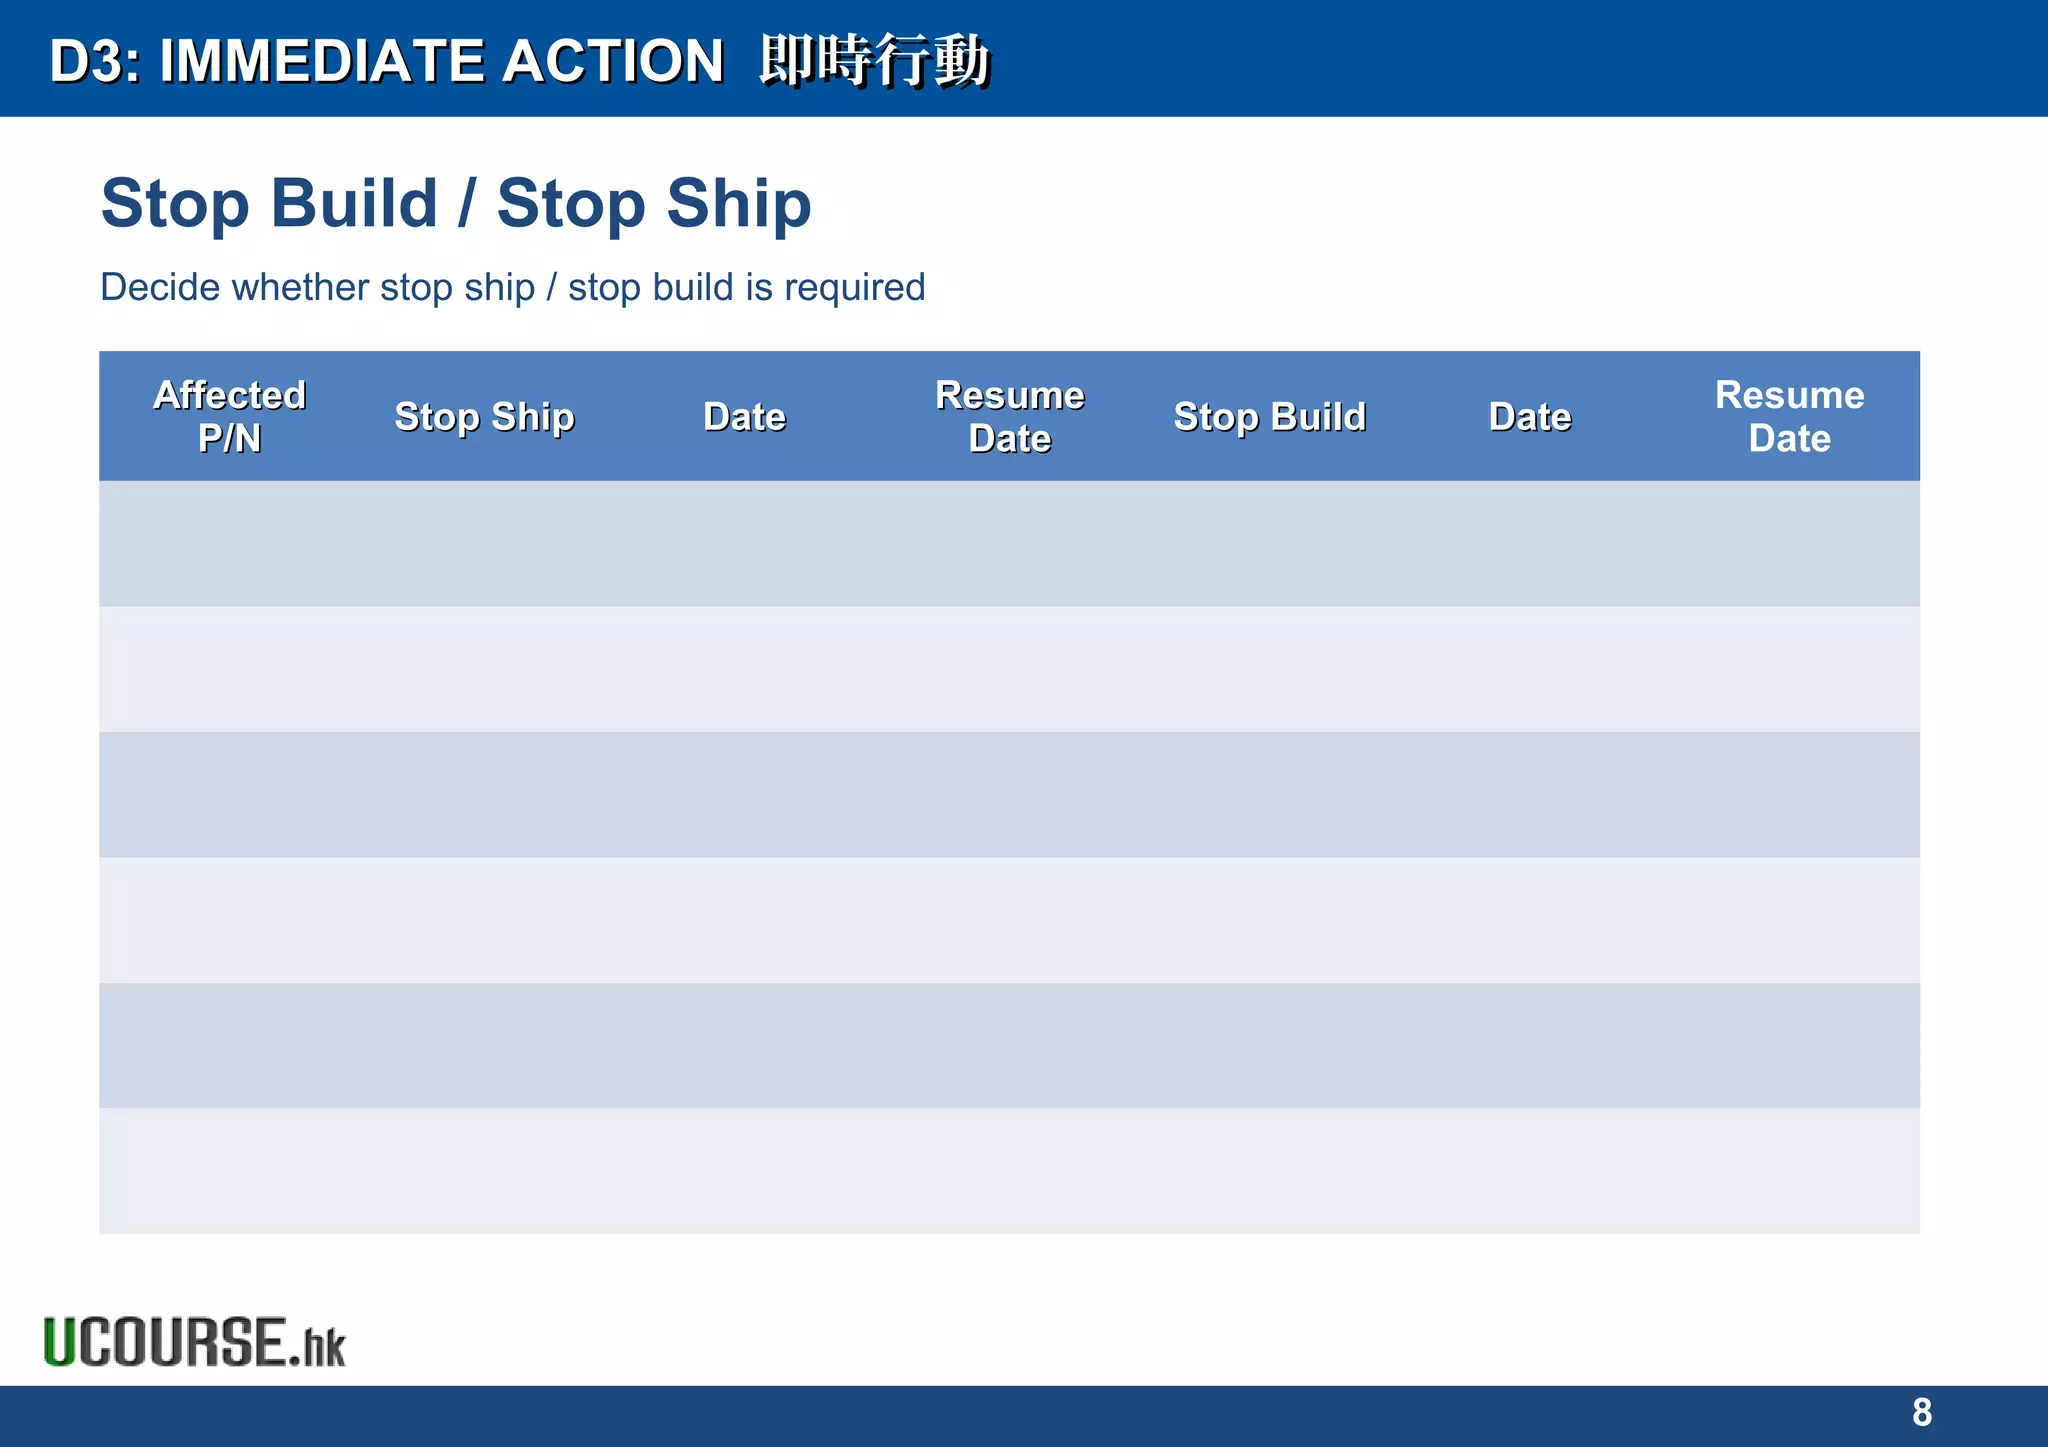Select the last Resume Date header
Image resolution: width=2048 pixels, height=1447 pixels.
click(1790, 416)
